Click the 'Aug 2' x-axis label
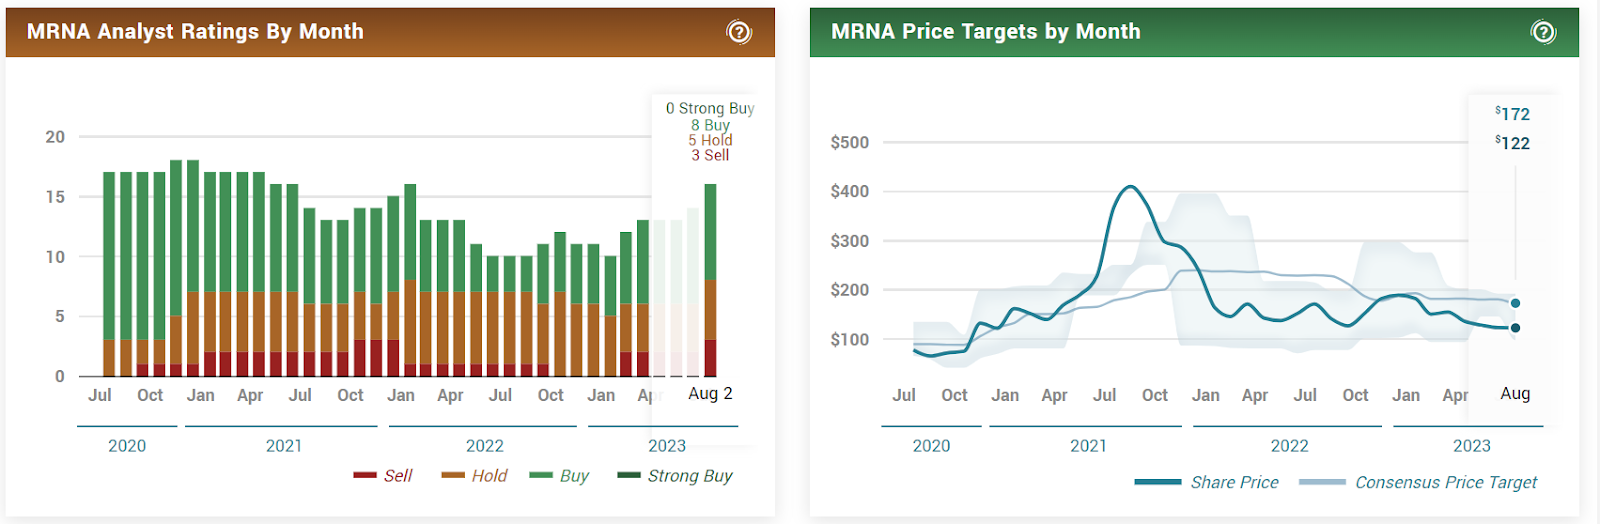Viewport: 1600px width, 524px height. pyautogui.click(x=710, y=394)
